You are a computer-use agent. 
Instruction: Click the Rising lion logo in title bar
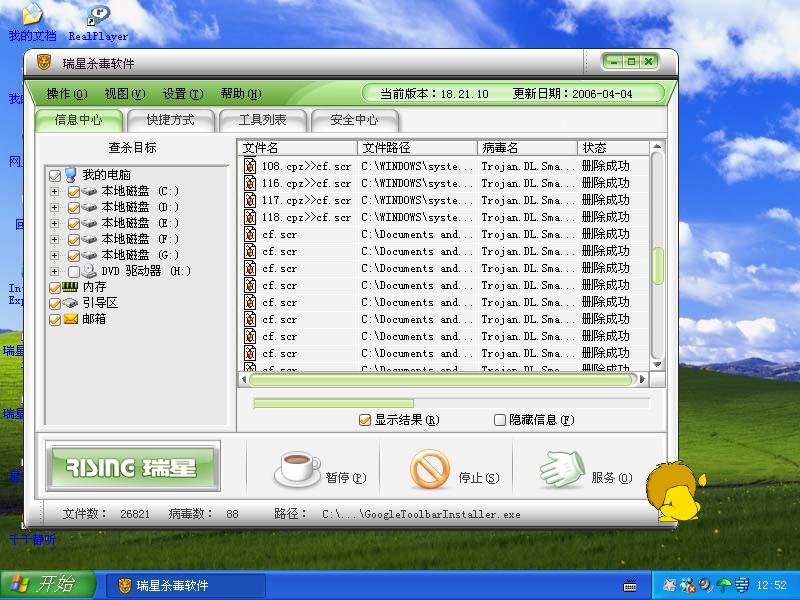click(45, 63)
